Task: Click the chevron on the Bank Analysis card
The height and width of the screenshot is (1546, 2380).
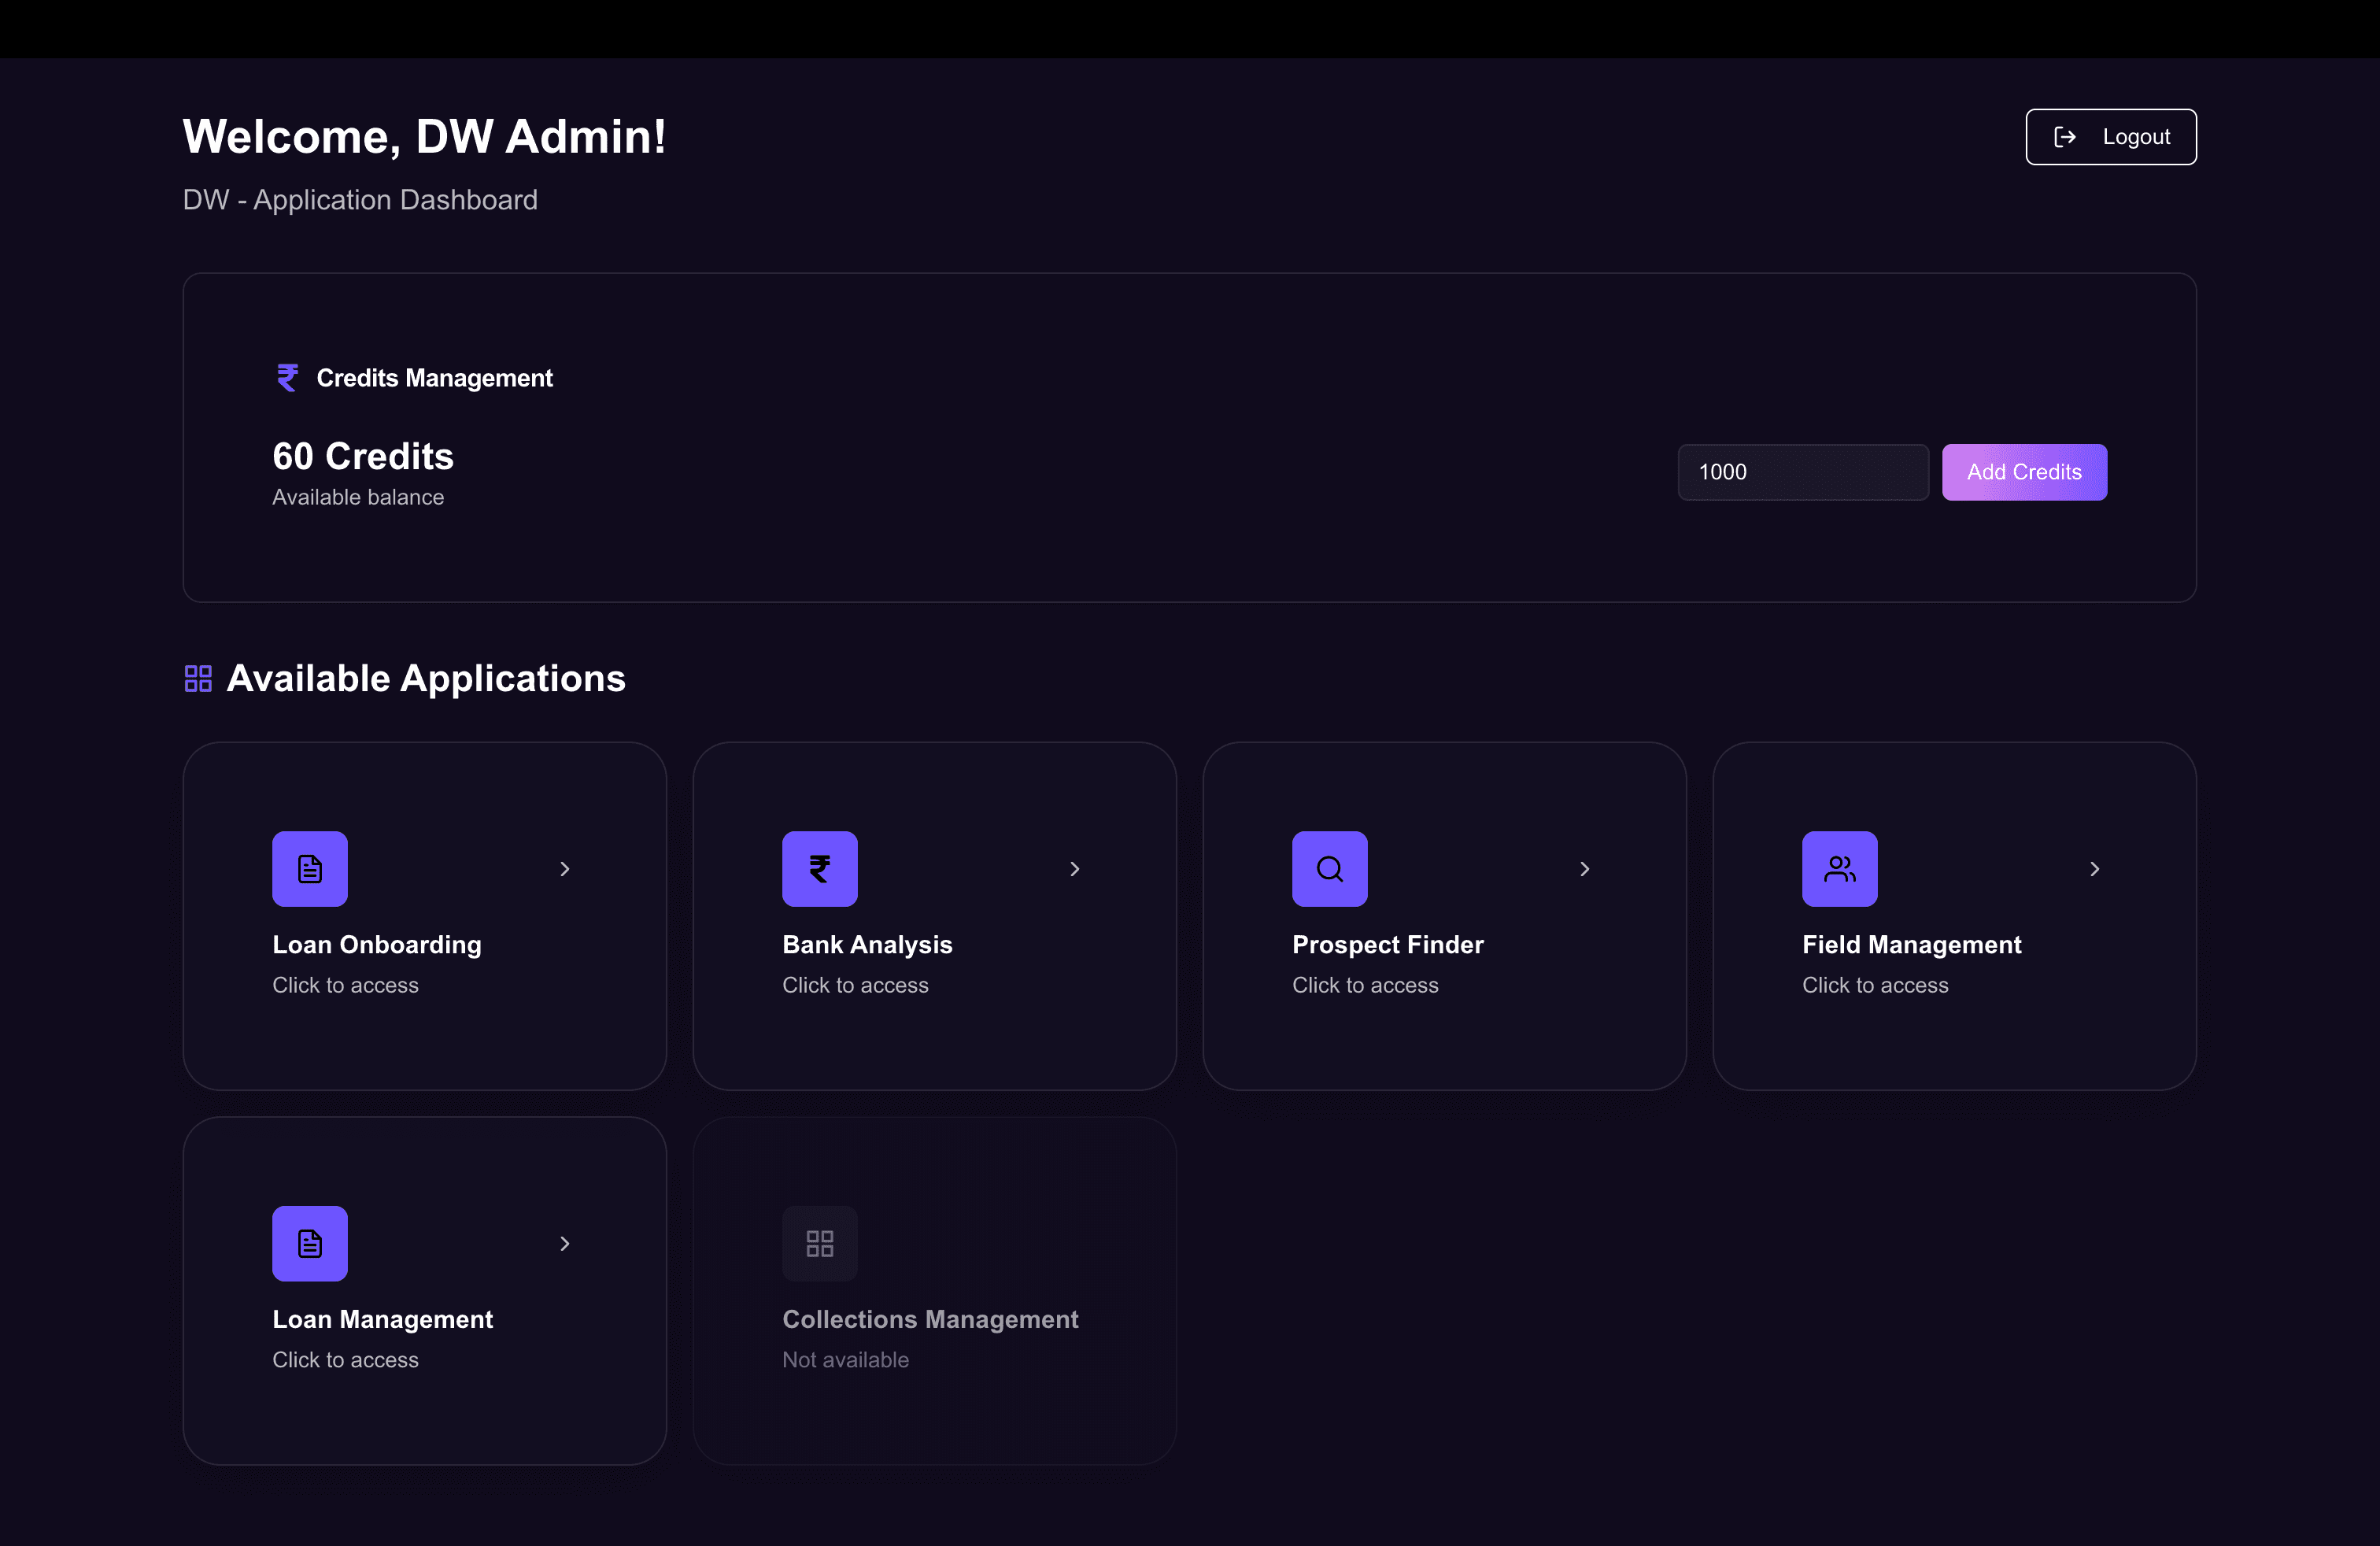Action: click(1074, 869)
